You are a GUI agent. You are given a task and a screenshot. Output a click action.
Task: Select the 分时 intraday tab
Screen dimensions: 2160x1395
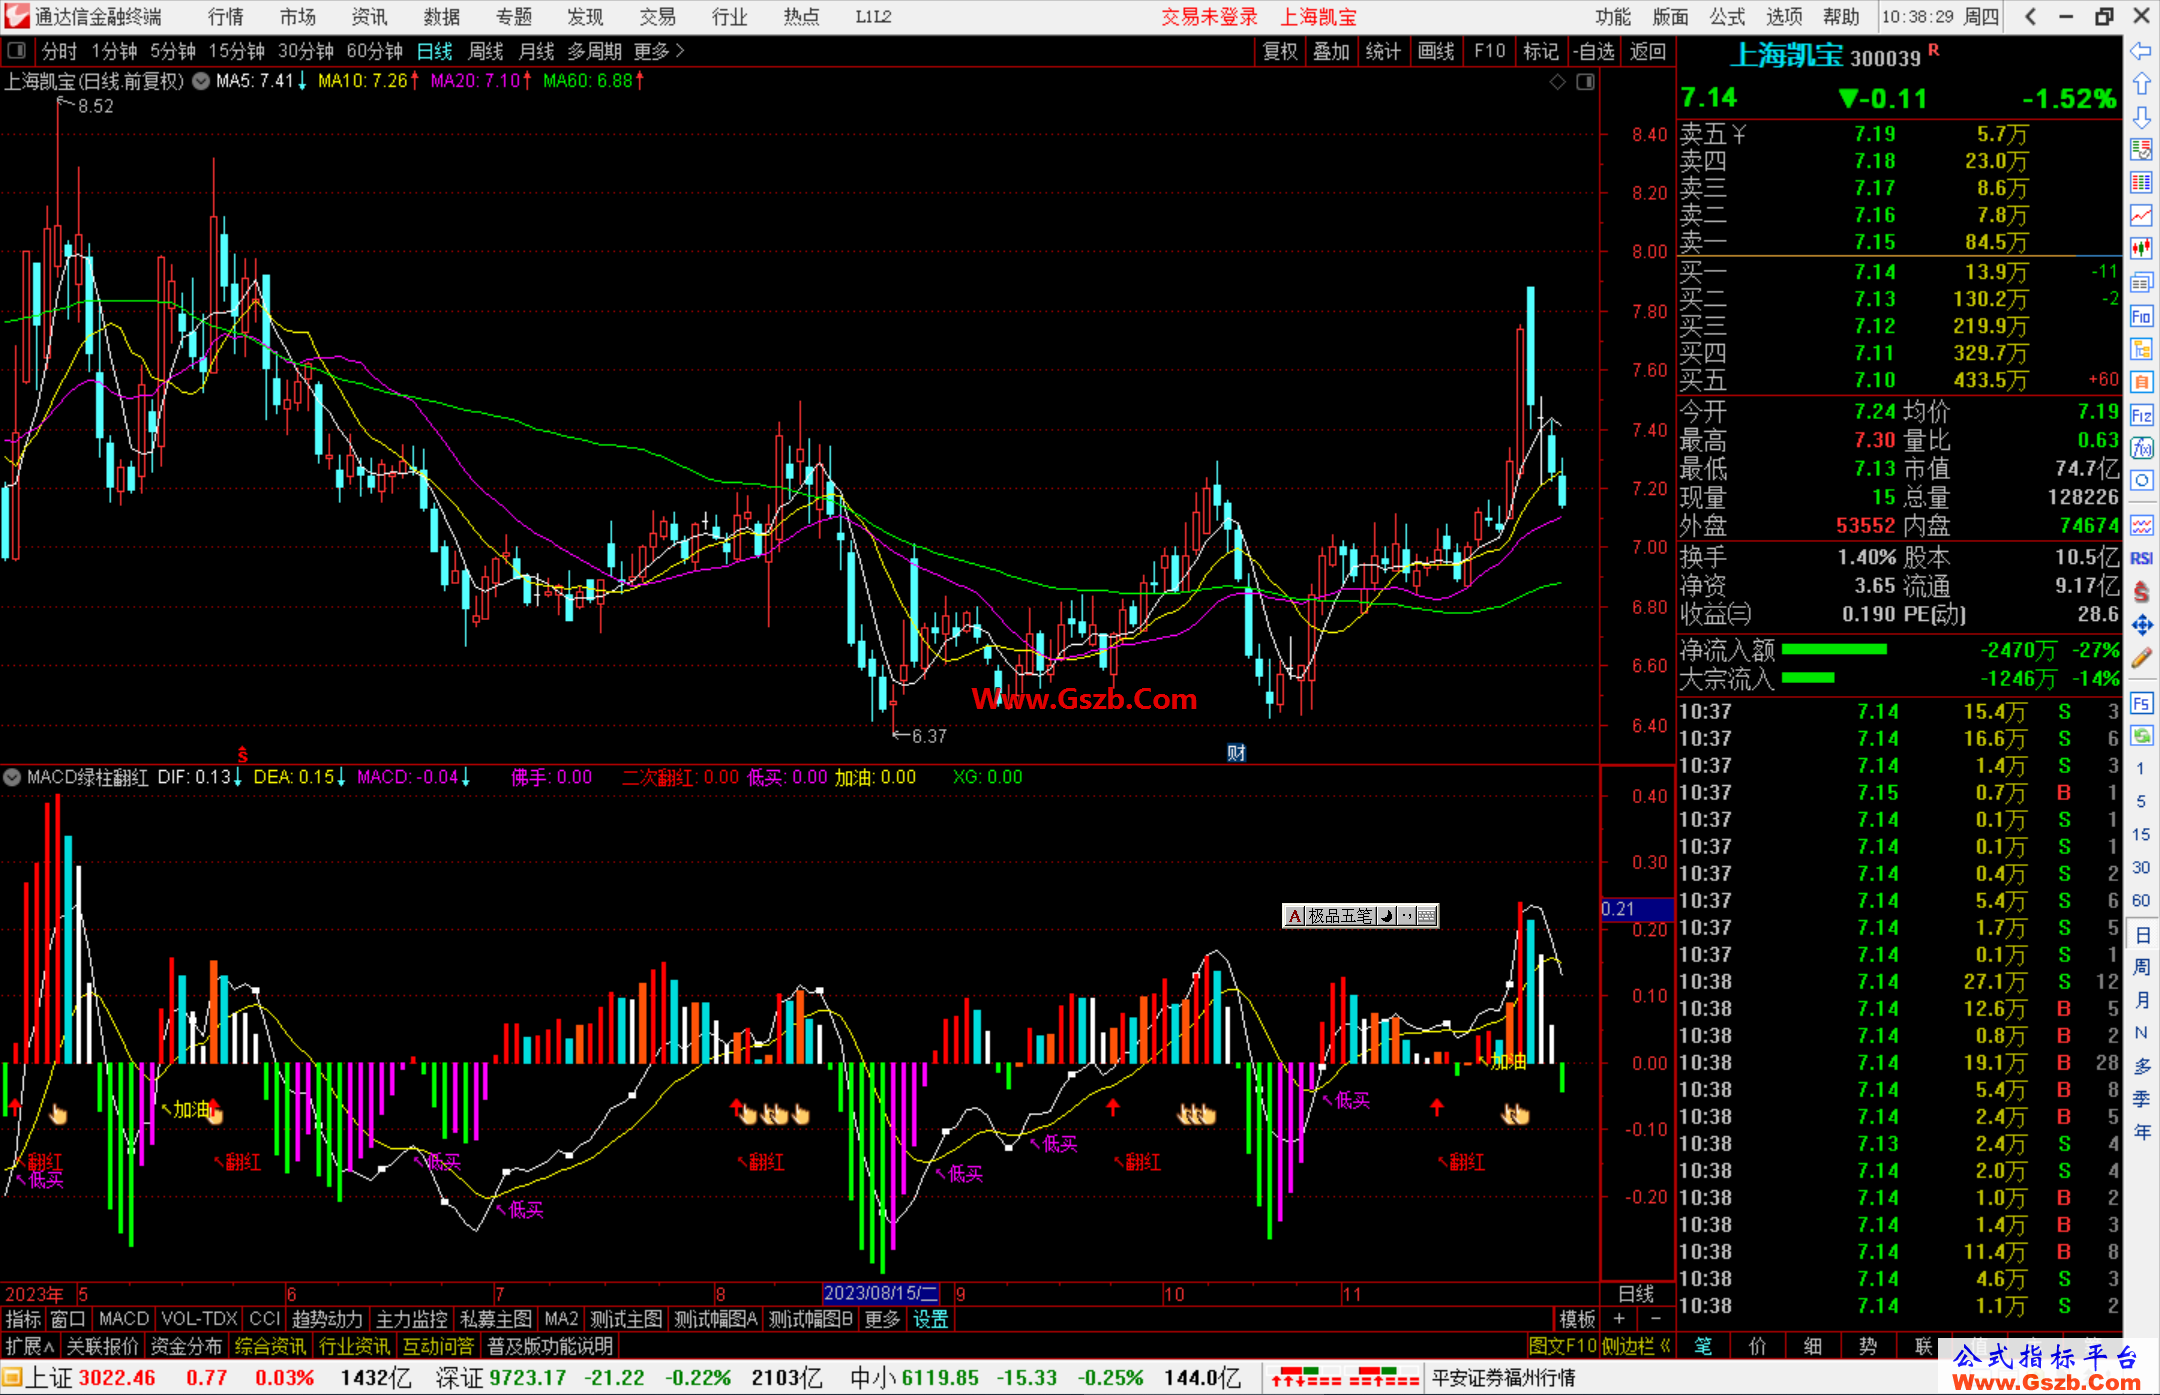[59, 51]
